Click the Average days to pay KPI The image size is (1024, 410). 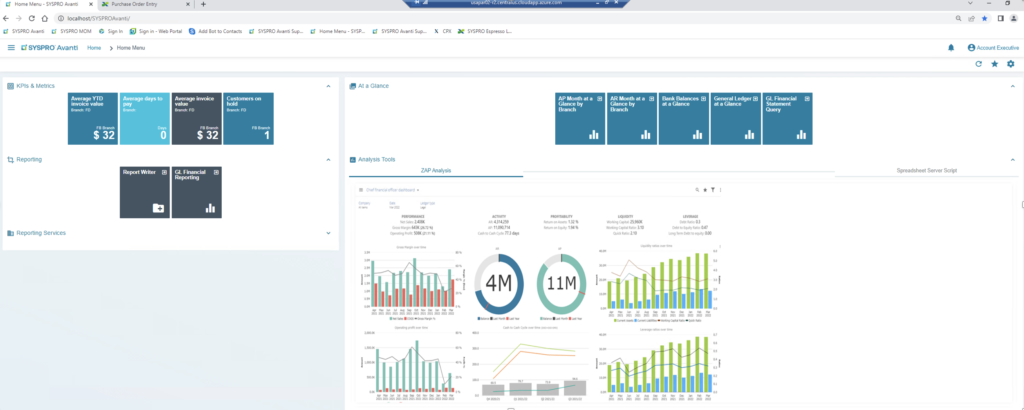pos(145,118)
